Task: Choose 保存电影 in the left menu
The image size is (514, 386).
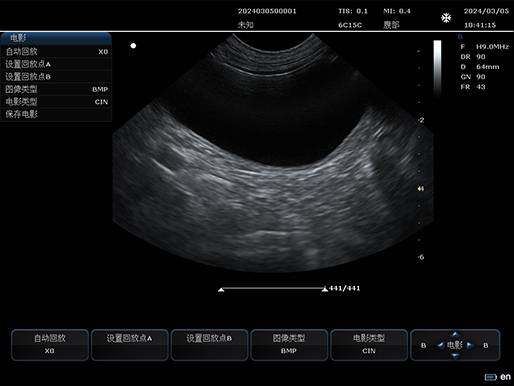Action: (56, 114)
